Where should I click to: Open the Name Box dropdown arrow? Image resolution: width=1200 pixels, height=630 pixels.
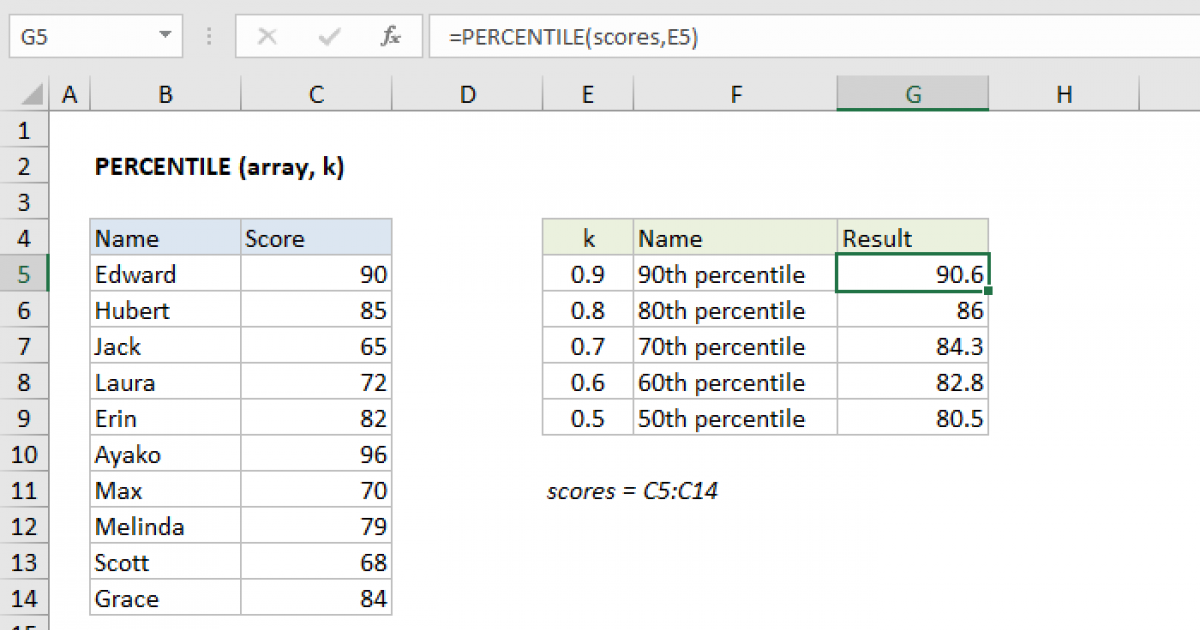165,38
